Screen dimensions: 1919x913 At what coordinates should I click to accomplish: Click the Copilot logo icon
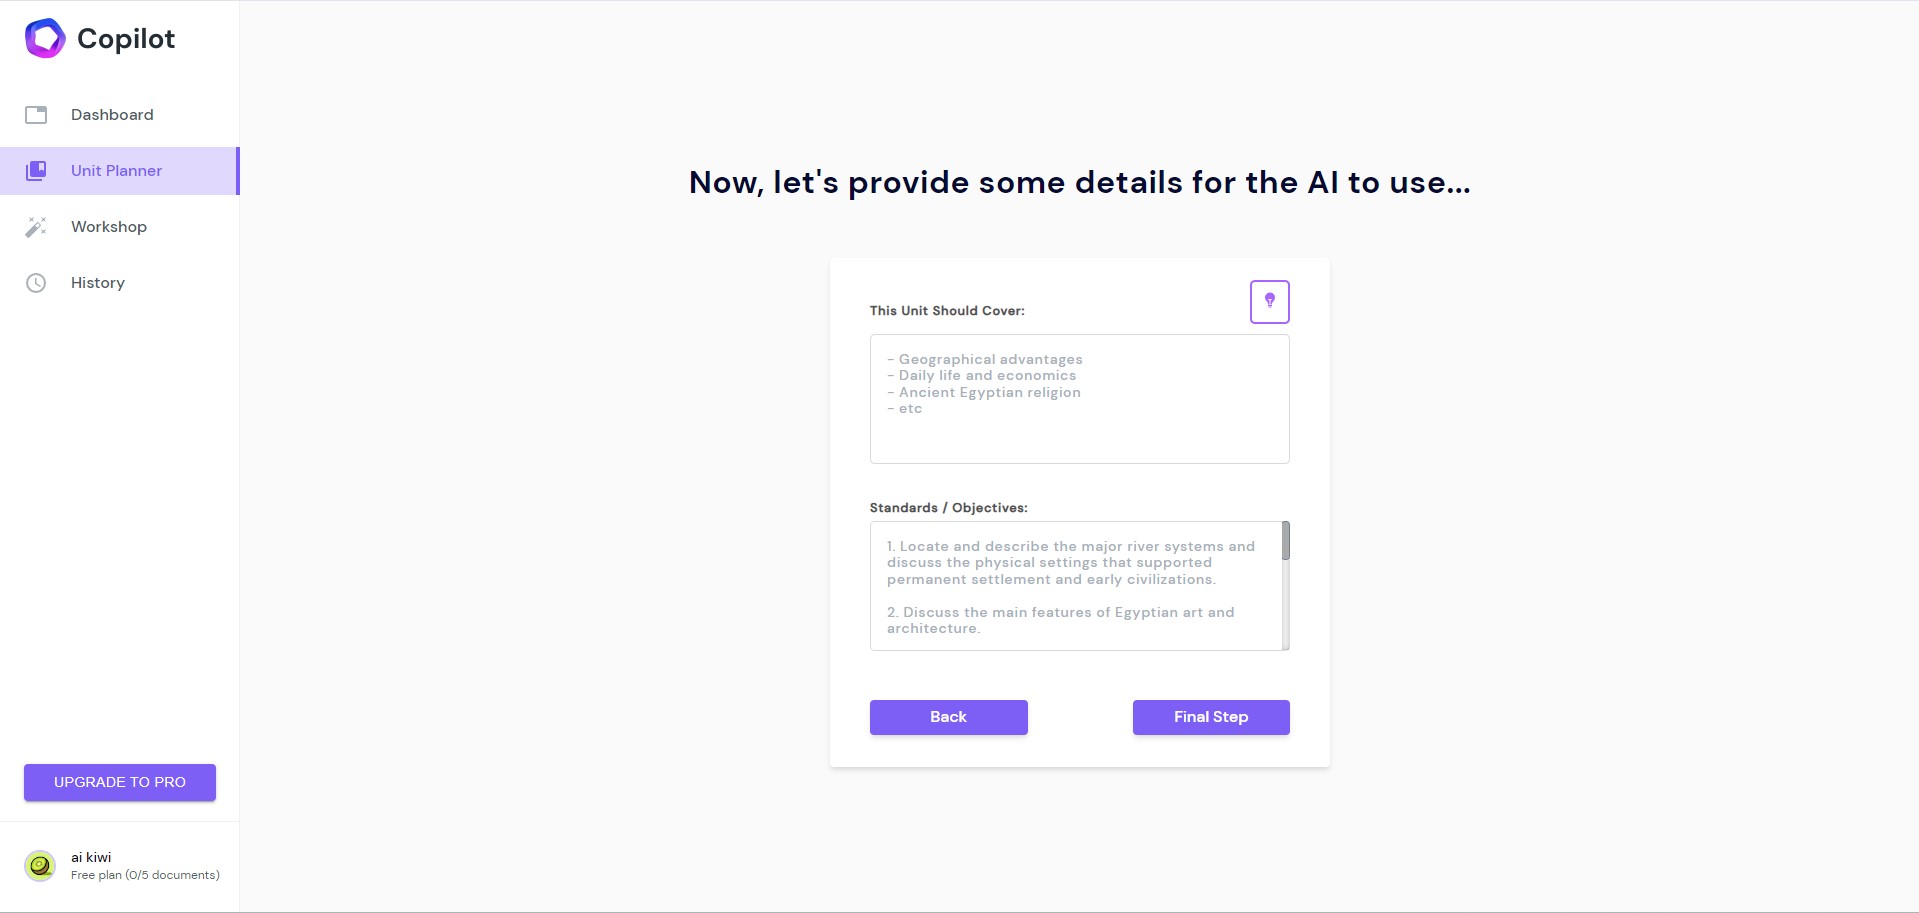pyautogui.click(x=45, y=38)
